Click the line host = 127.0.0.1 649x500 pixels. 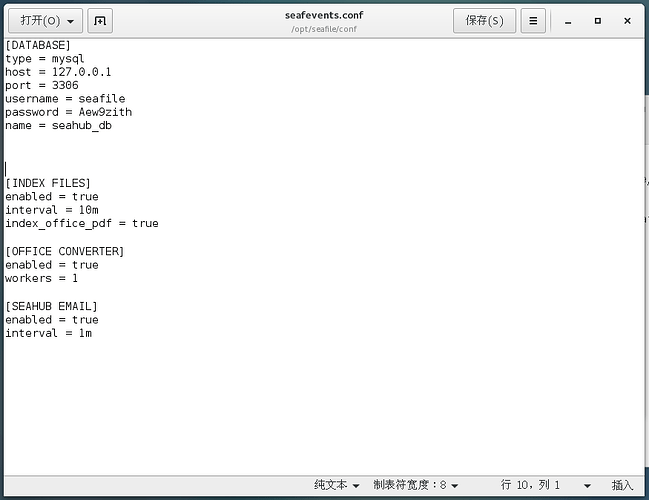click(x=58, y=72)
